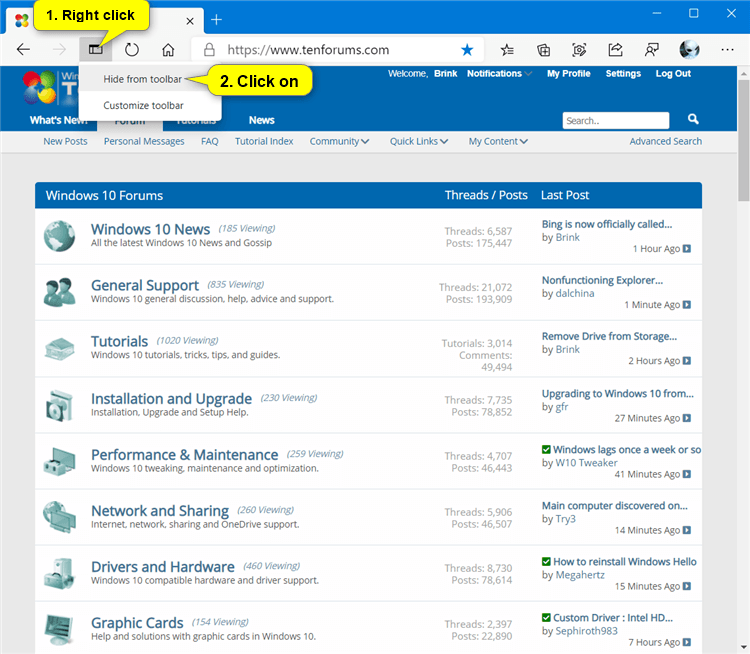The image size is (750, 654).
Task: Start a web capture with the screenshot icon
Action: click(x=579, y=49)
